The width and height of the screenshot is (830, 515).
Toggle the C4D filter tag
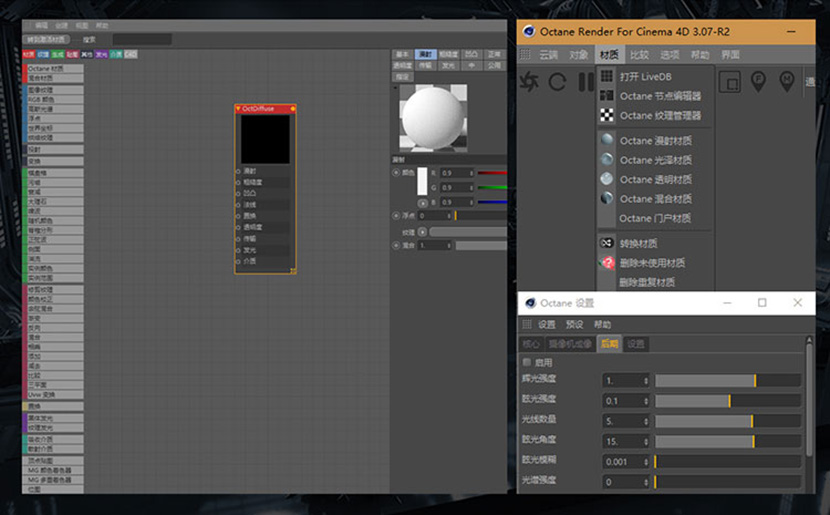coord(131,54)
